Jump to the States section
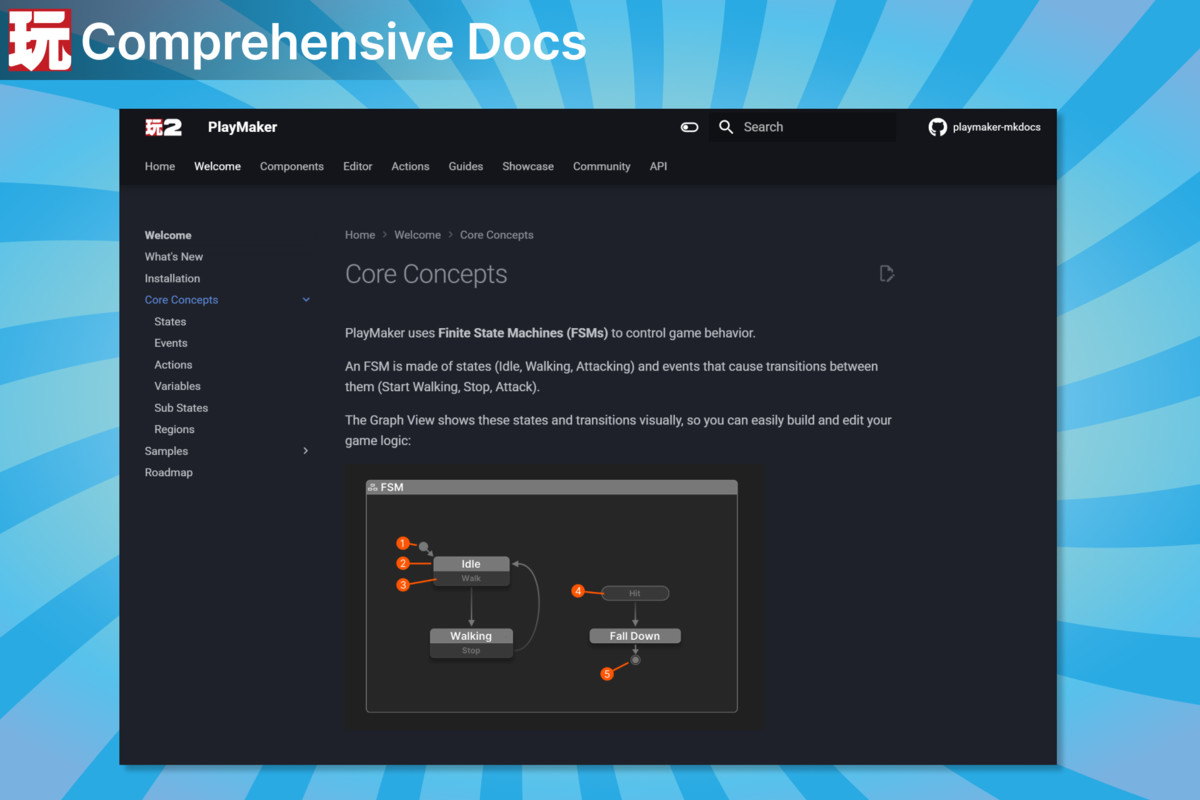1200x800 pixels. point(170,322)
